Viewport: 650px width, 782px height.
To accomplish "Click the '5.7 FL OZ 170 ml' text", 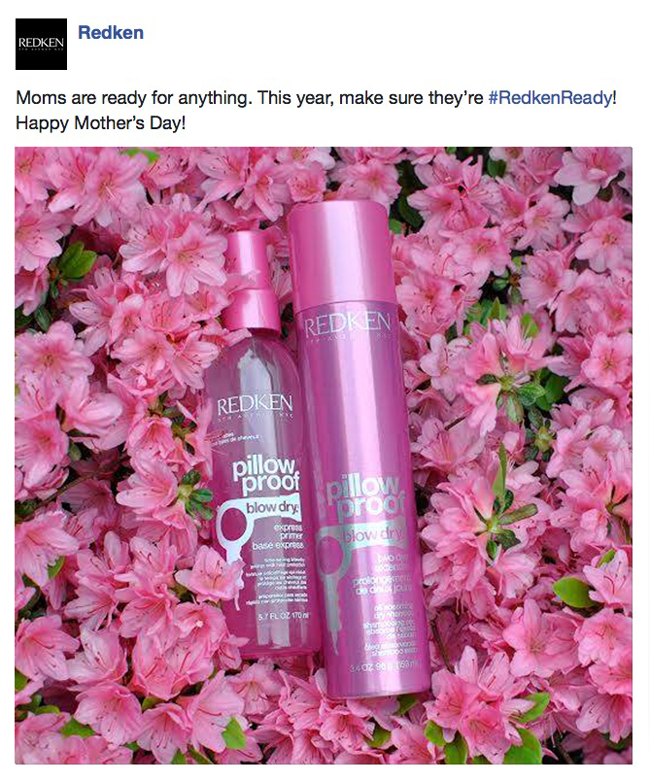I will (x=283, y=617).
